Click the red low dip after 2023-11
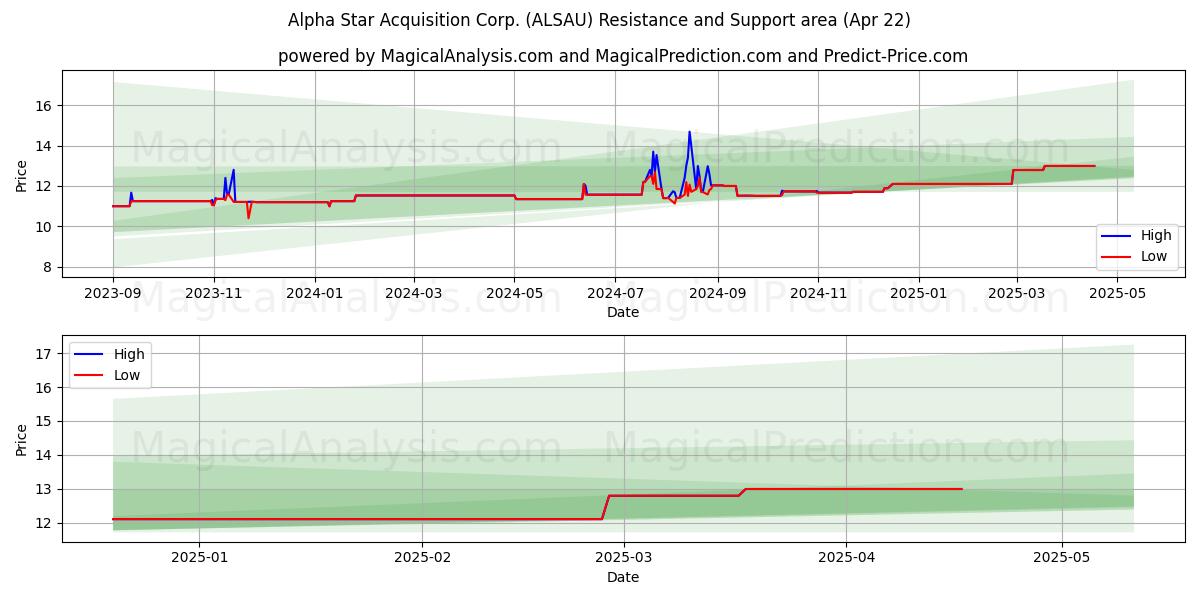 [248, 216]
